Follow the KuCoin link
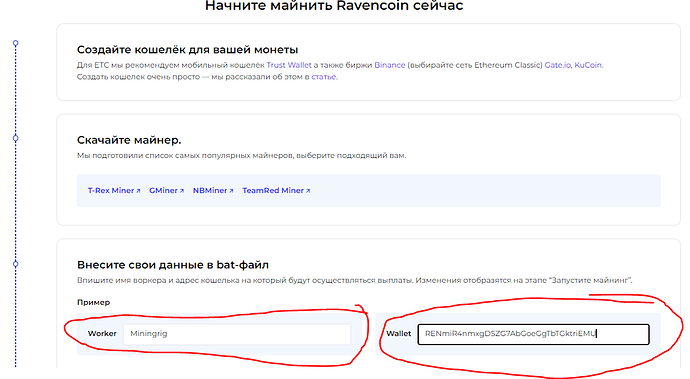 588,65
